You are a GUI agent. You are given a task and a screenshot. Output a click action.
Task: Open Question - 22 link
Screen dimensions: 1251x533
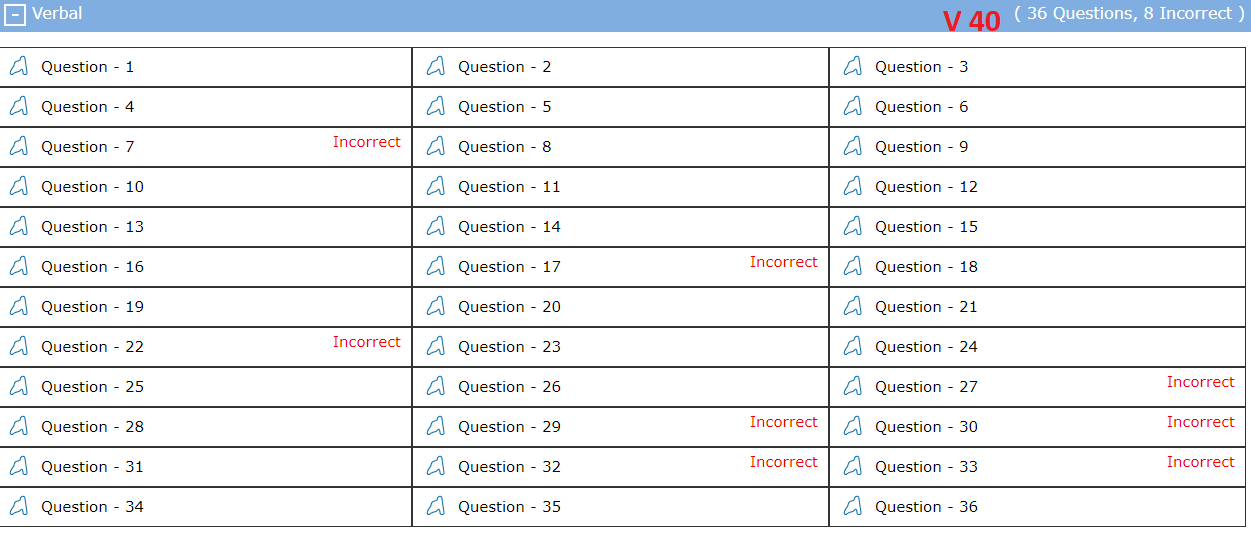[x=92, y=347]
